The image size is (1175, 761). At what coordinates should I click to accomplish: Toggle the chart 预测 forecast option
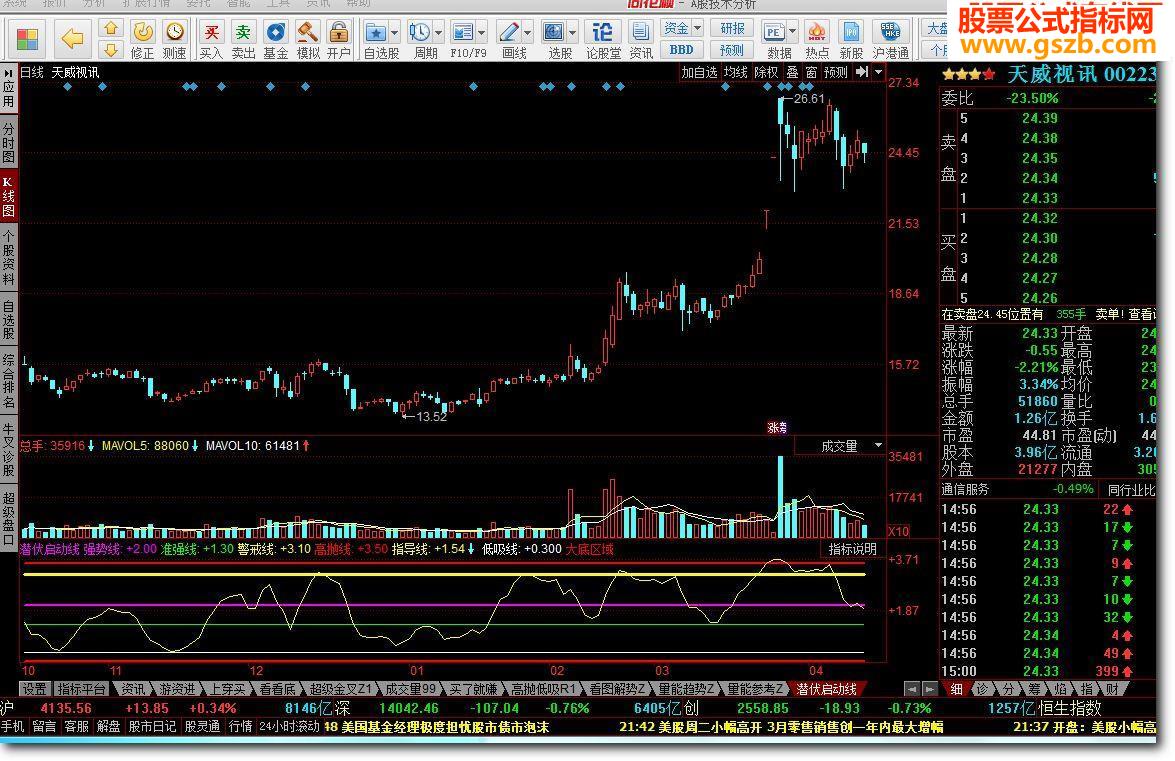[836, 72]
